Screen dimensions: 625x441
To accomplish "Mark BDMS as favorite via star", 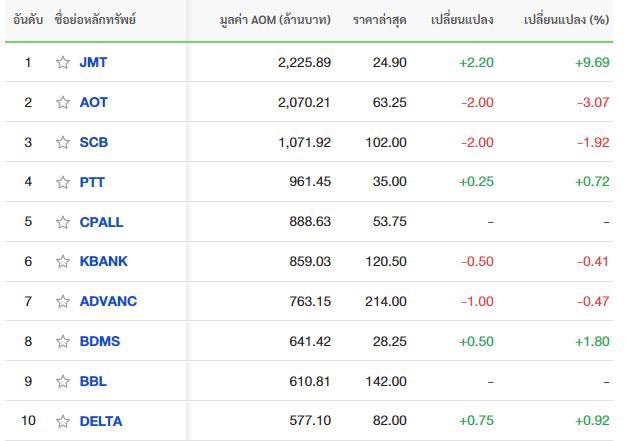I will coord(63,341).
